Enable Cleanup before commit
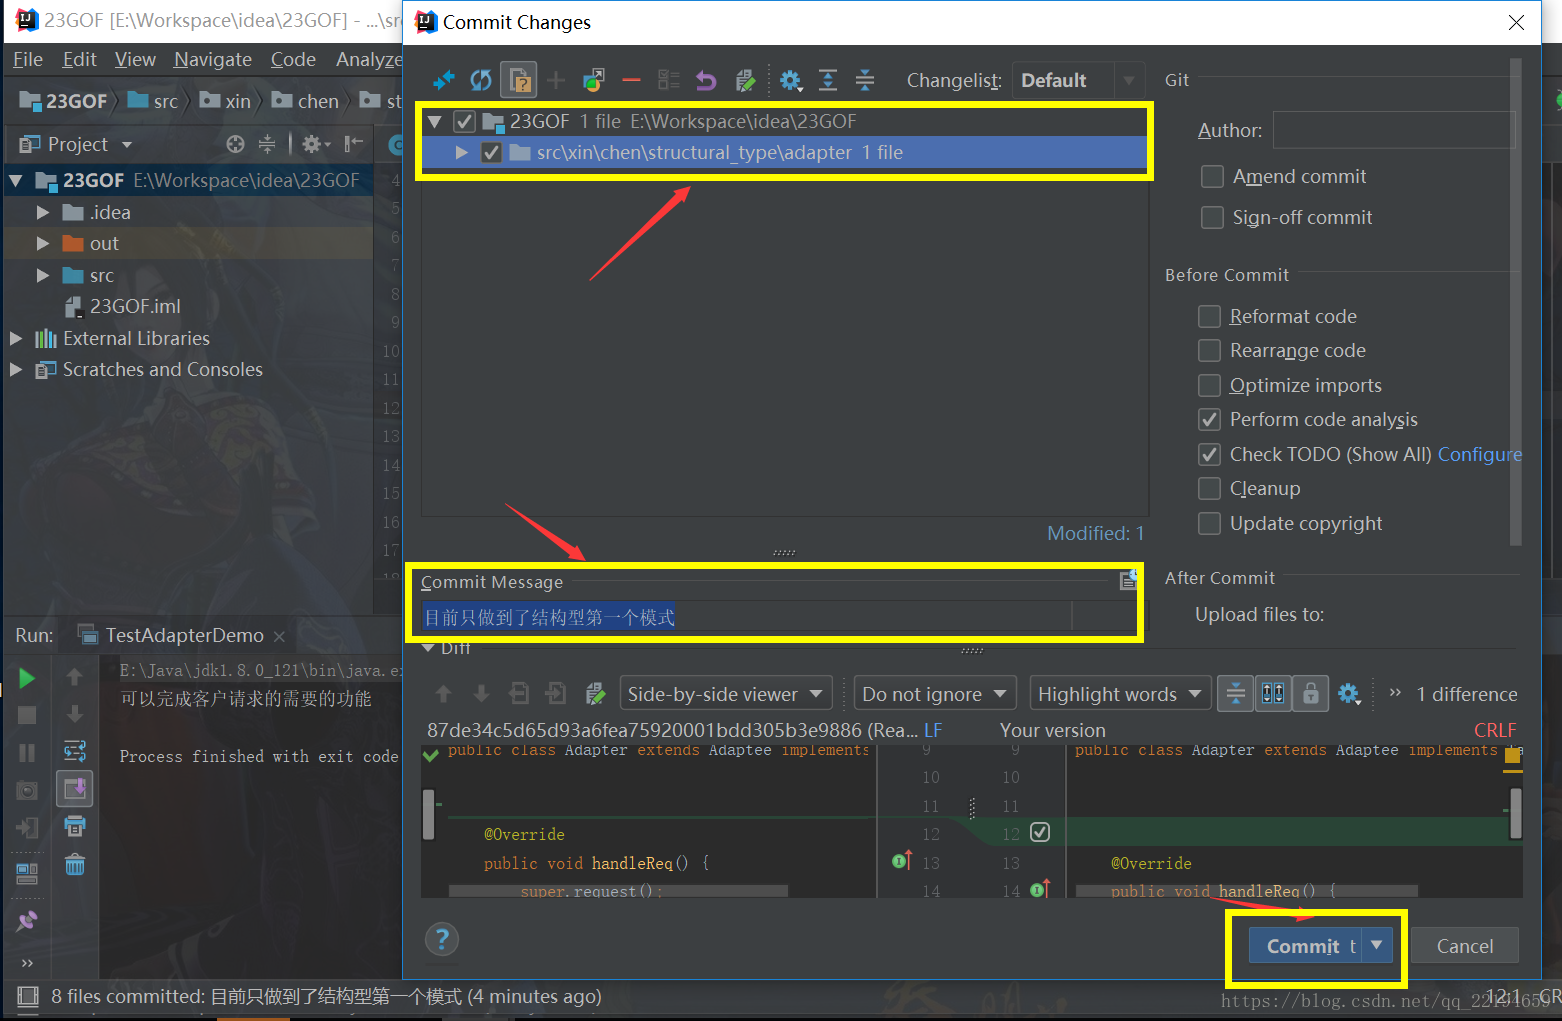Screen dimensions: 1562x1021 tap(1209, 489)
